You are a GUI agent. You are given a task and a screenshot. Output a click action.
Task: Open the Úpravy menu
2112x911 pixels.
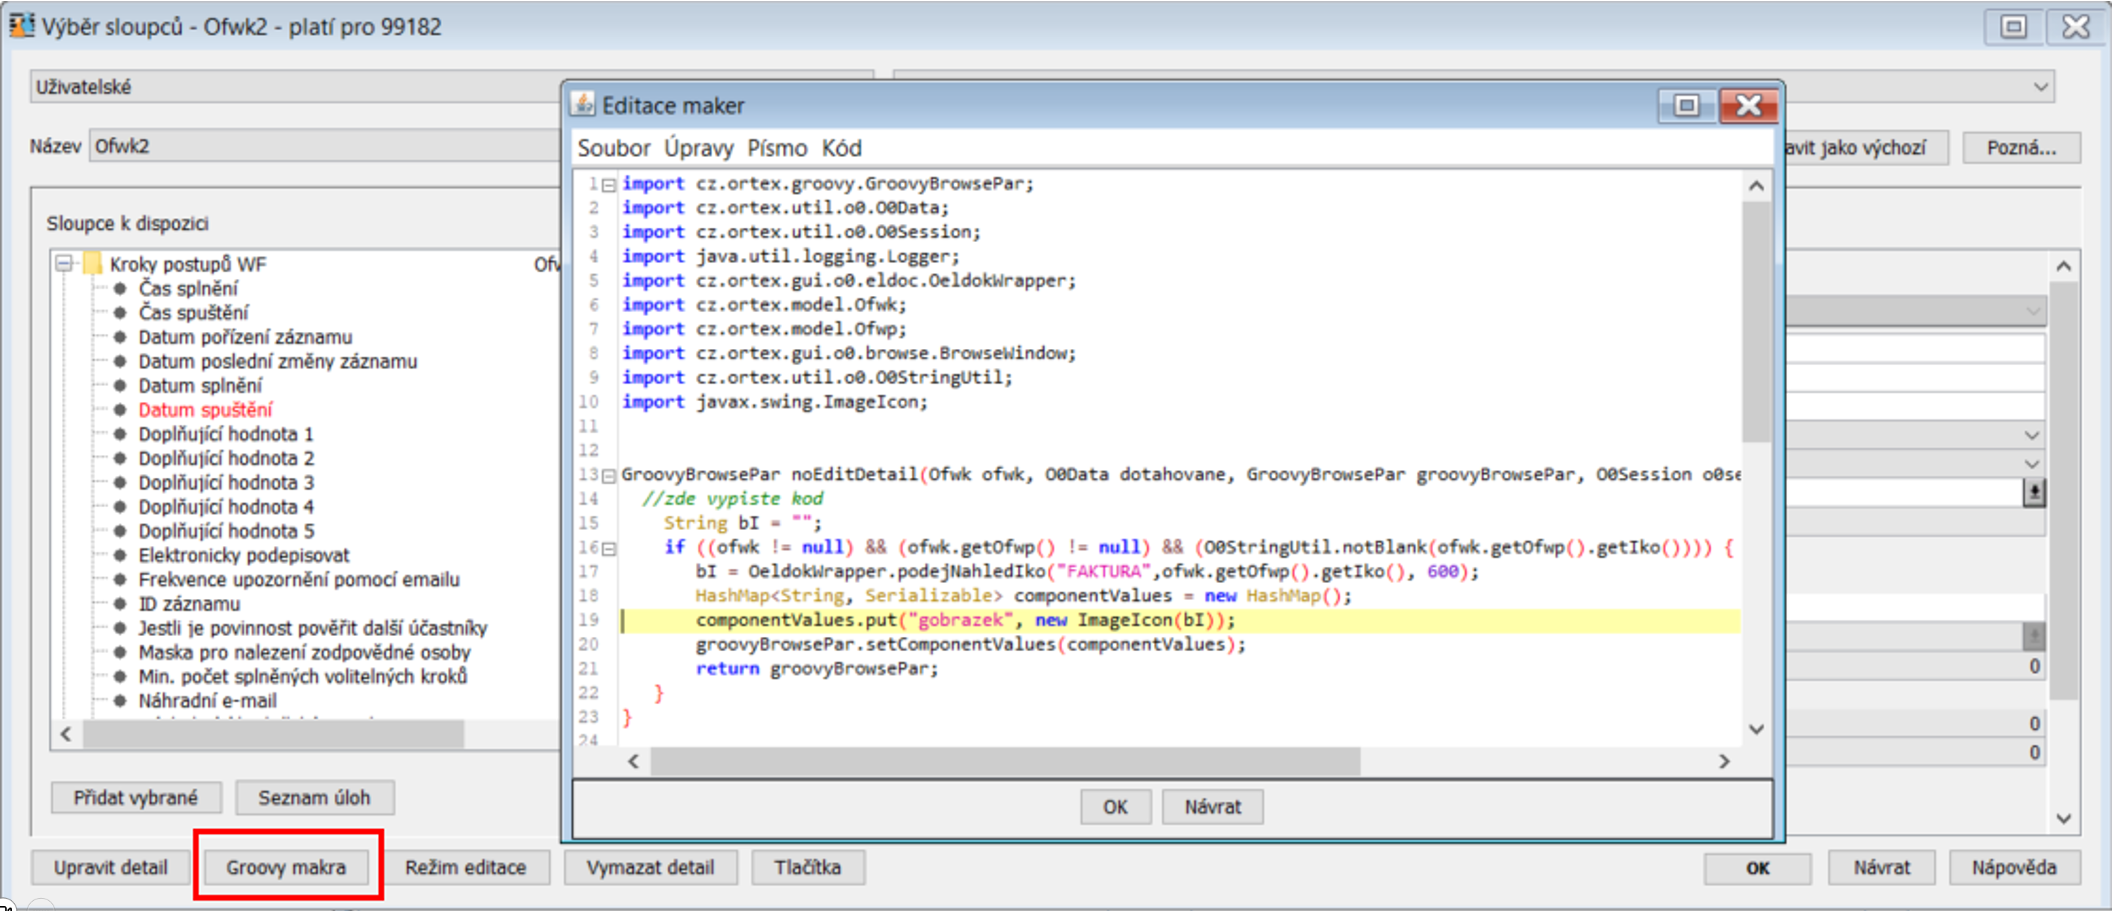(698, 148)
